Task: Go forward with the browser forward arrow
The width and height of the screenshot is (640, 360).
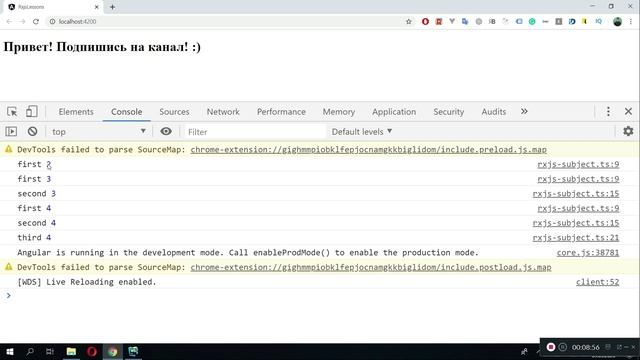Action: coord(22,22)
